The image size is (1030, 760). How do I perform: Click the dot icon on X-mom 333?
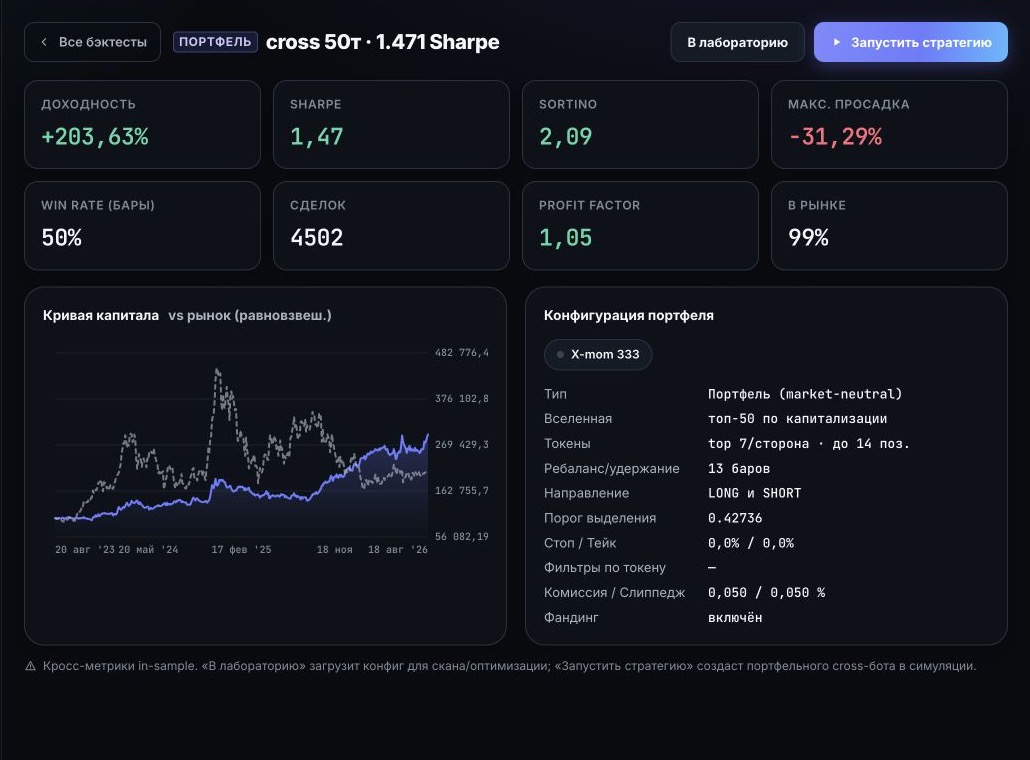[560, 355]
